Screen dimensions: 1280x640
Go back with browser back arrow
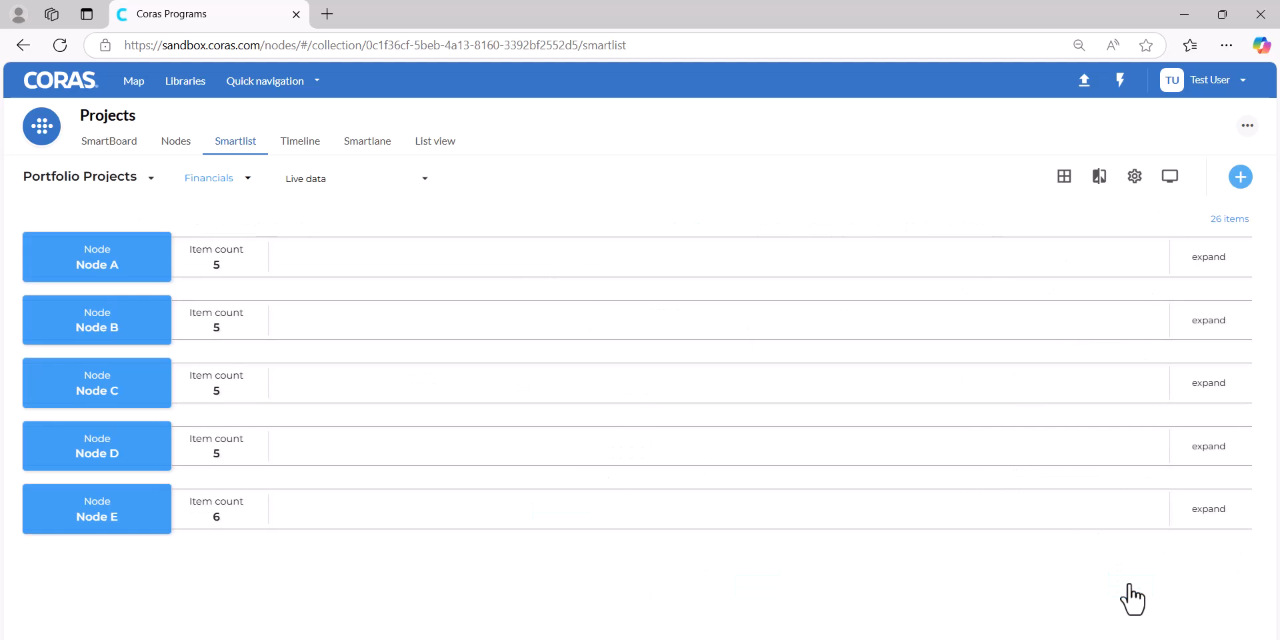[23, 45]
